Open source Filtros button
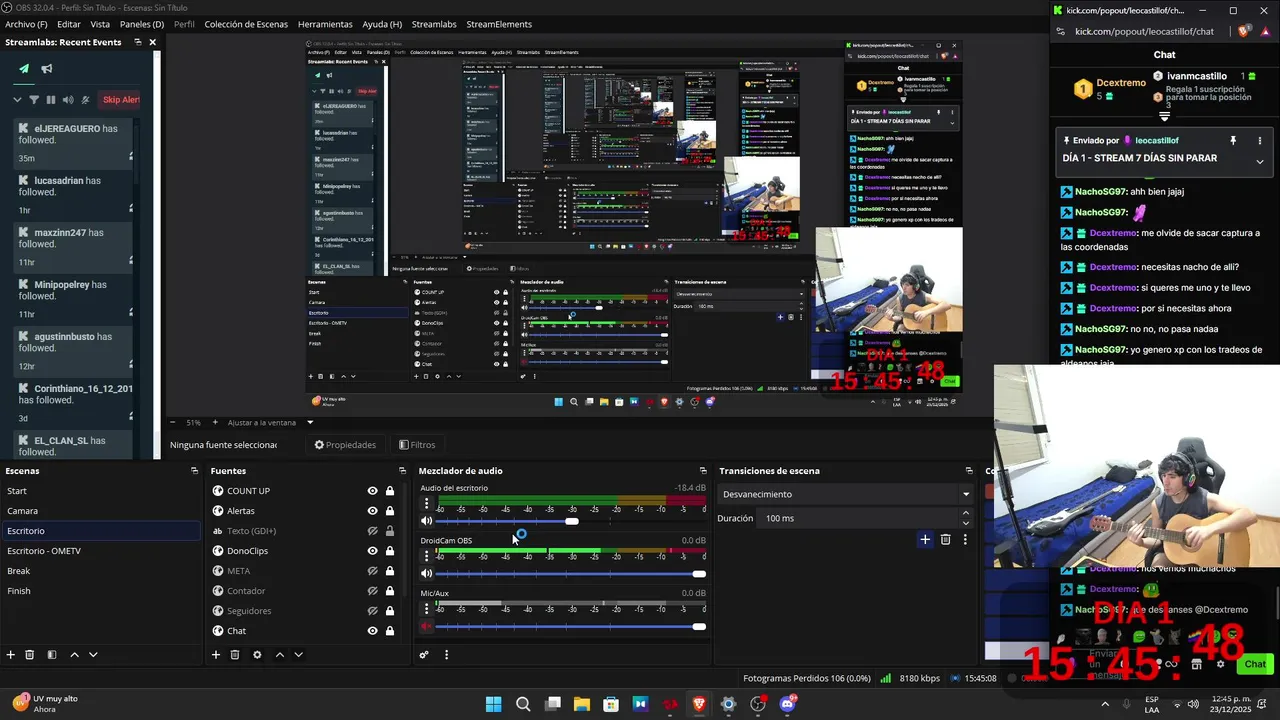 (417, 445)
